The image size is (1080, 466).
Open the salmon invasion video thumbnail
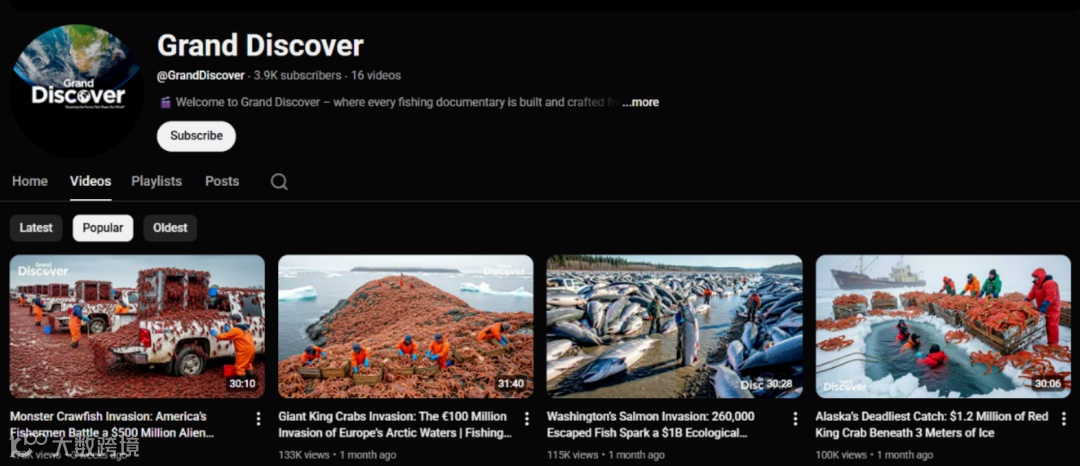click(674, 326)
